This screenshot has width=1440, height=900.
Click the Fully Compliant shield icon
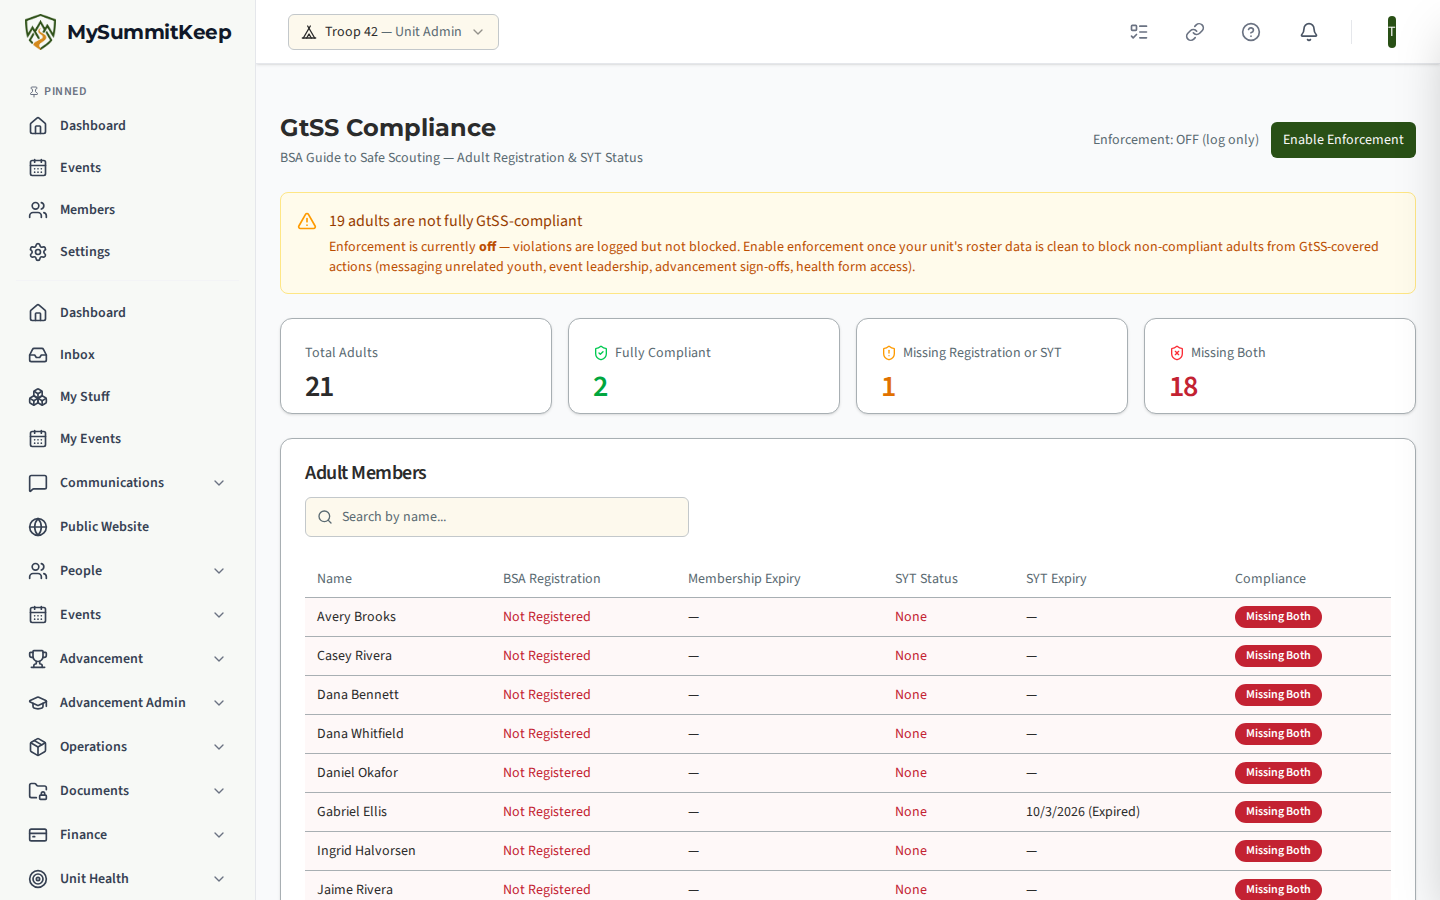click(x=601, y=353)
